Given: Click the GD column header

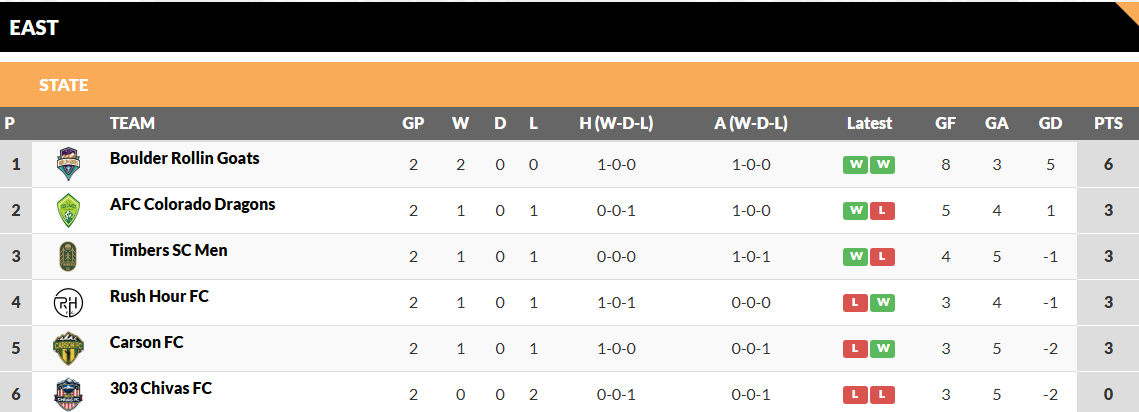Looking at the screenshot, I should tap(1050, 124).
